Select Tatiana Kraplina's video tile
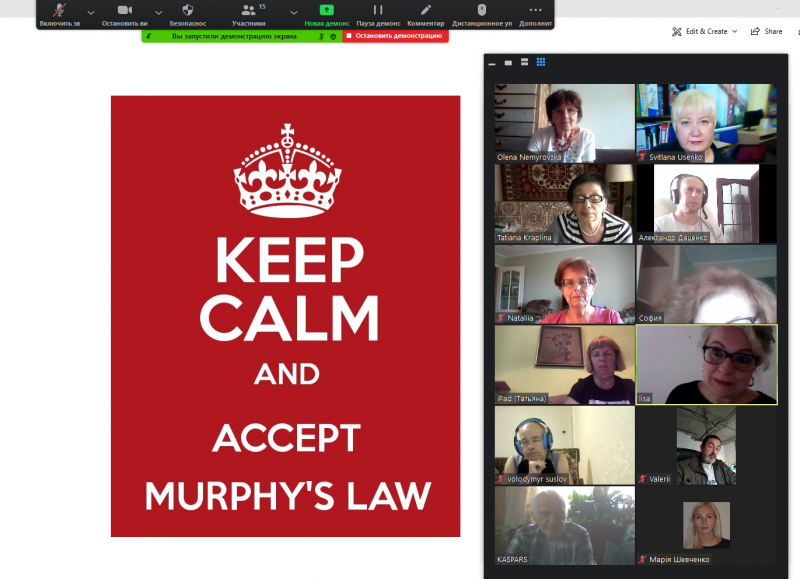The height and width of the screenshot is (579, 800). point(565,204)
